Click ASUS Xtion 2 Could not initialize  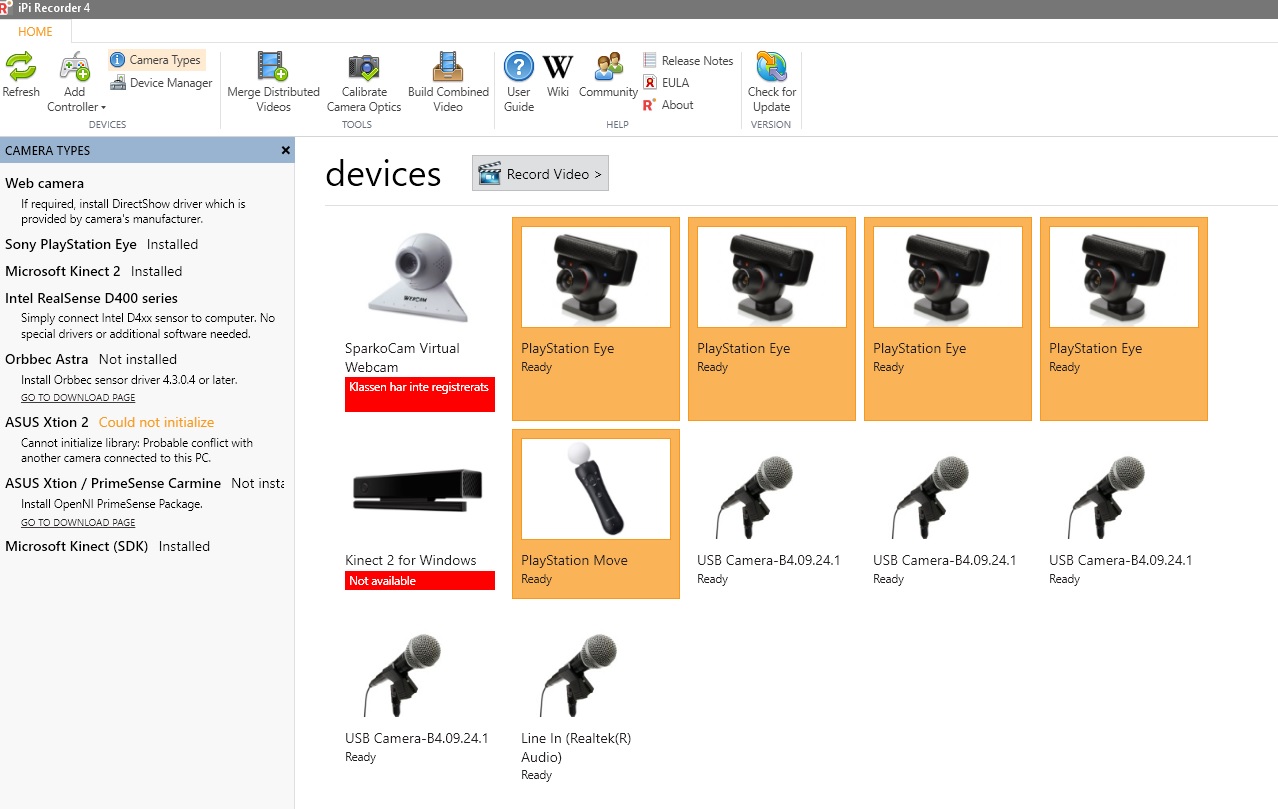point(110,422)
